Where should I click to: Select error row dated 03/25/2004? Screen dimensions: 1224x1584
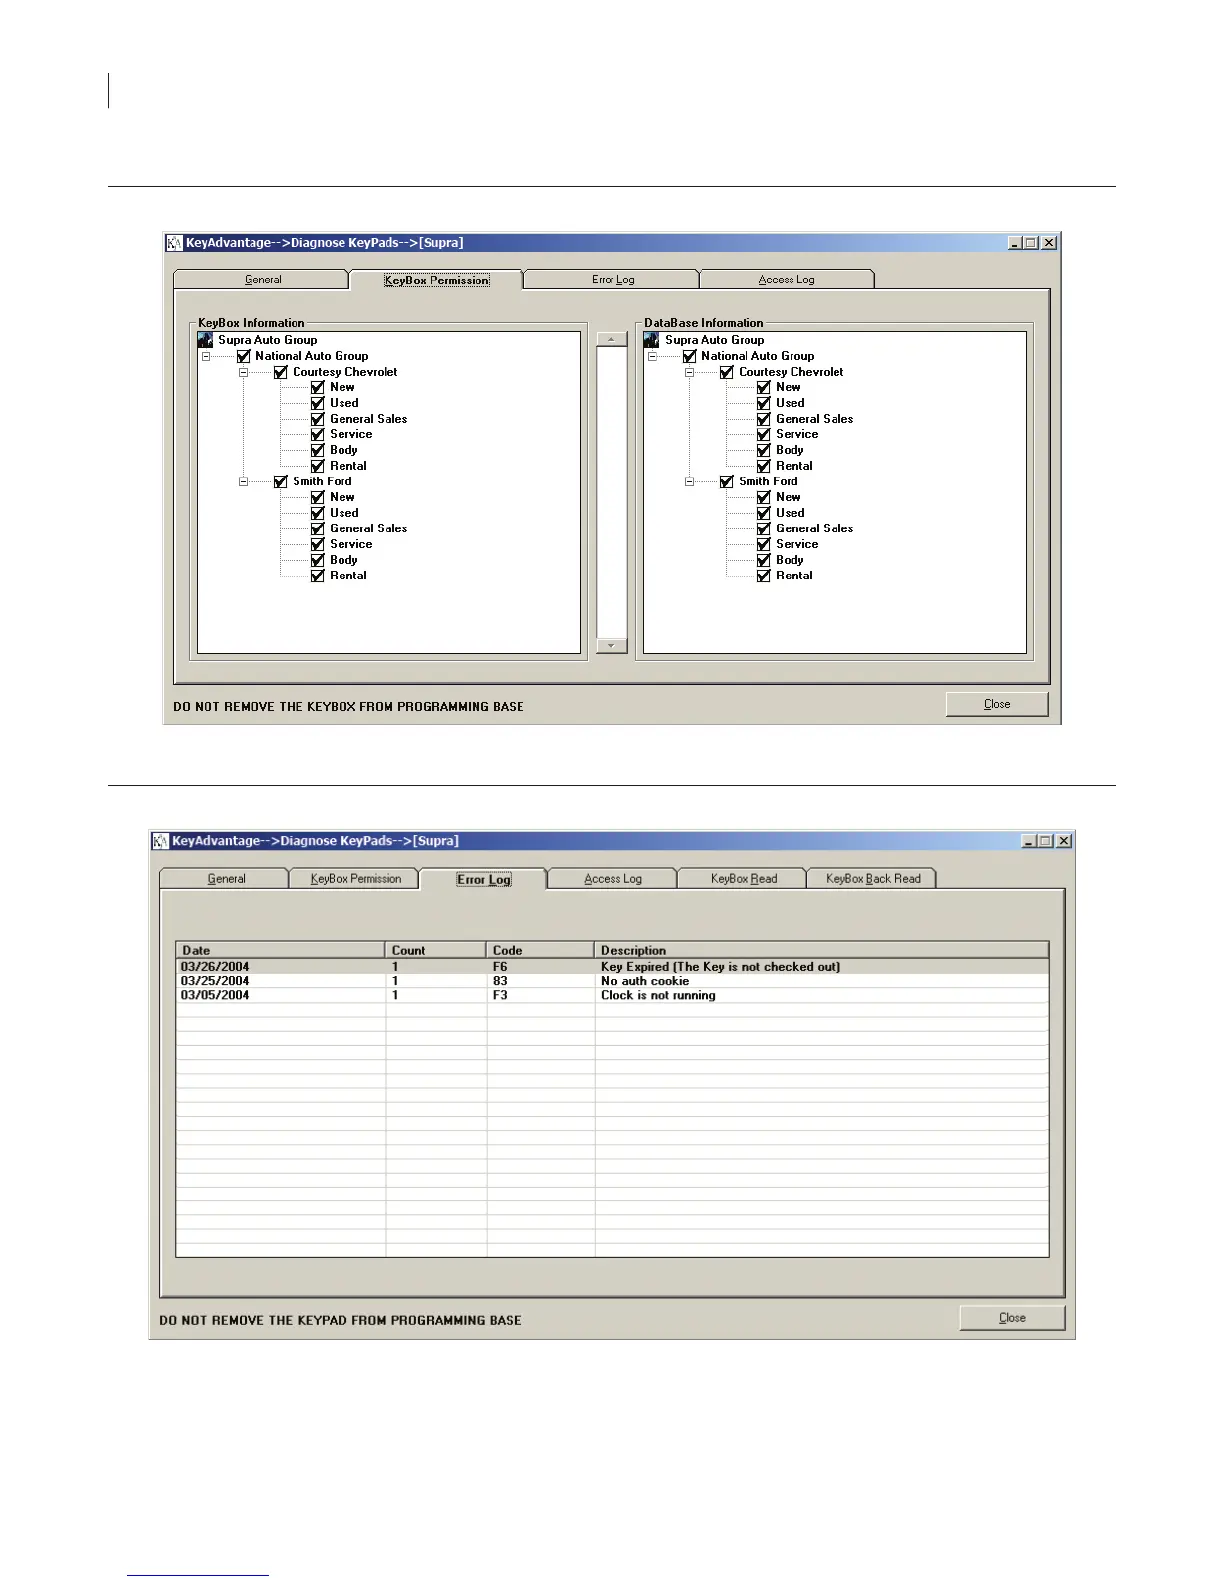click(x=612, y=981)
